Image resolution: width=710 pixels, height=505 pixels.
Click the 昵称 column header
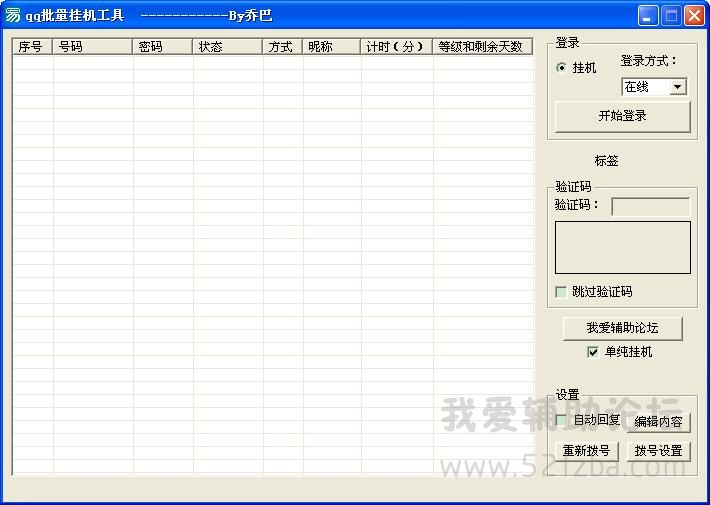(x=331, y=47)
